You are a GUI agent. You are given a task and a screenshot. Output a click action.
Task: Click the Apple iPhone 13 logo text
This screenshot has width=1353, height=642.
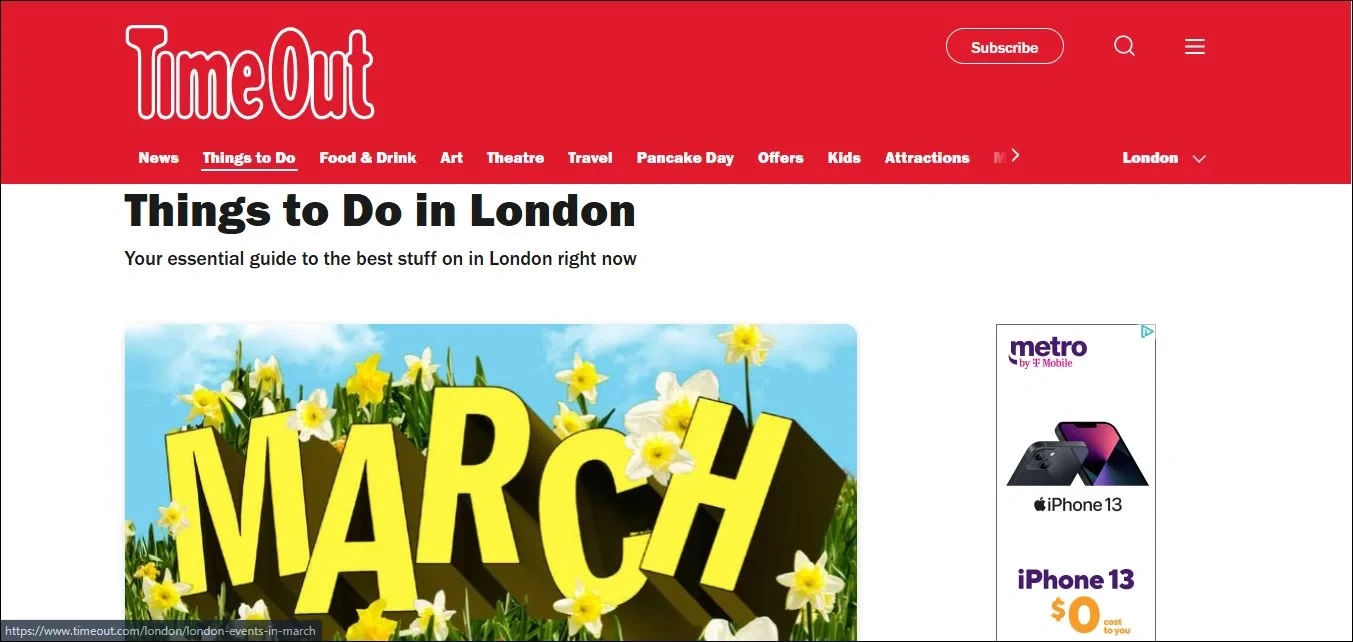click(x=1077, y=505)
